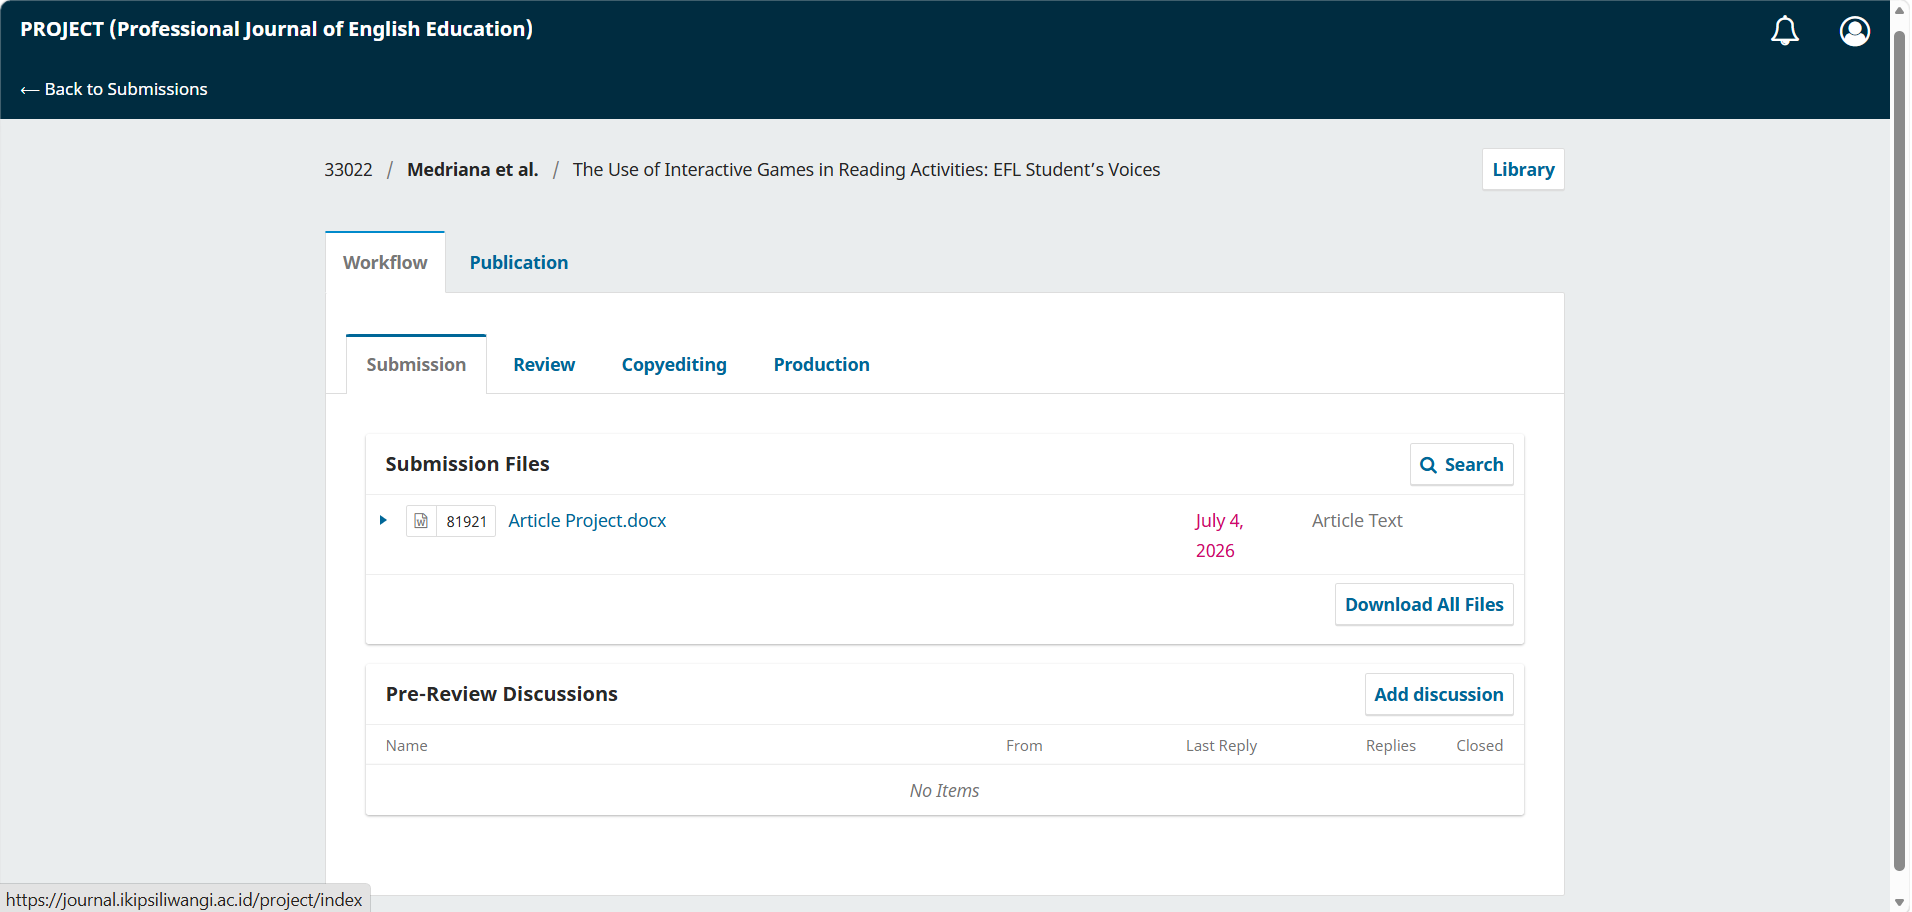
Task: Switch to the Workflow tab
Action: click(385, 262)
